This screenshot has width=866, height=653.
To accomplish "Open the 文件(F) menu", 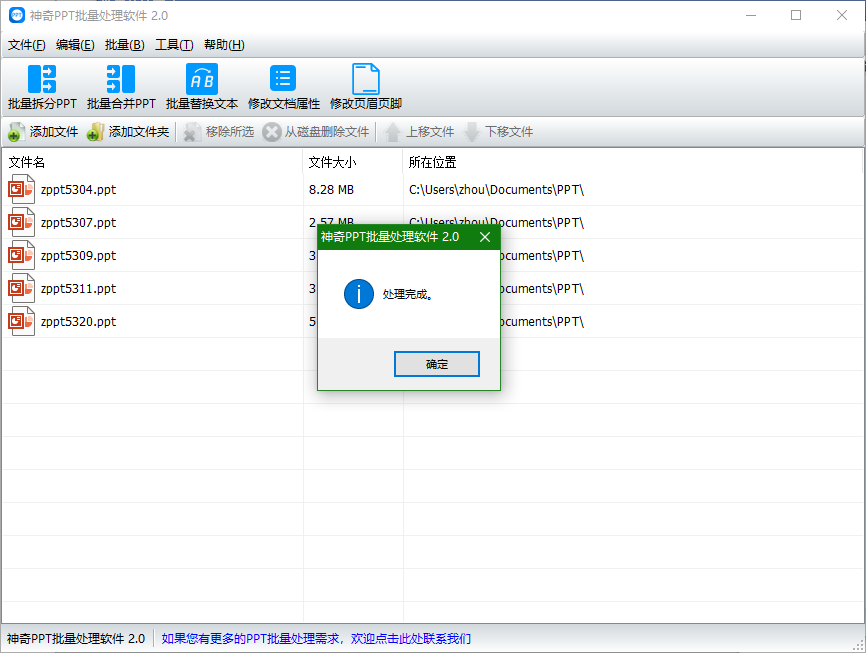I will click(27, 45).
